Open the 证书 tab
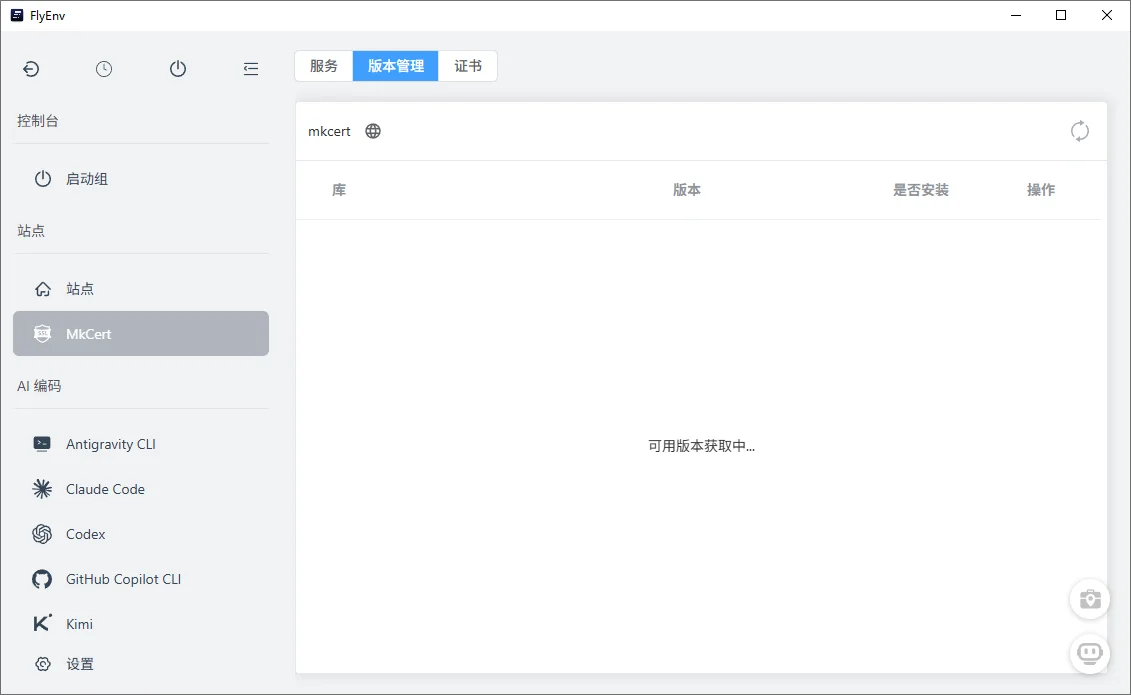Screen dimensions: 1131x695 pos(467,66)
